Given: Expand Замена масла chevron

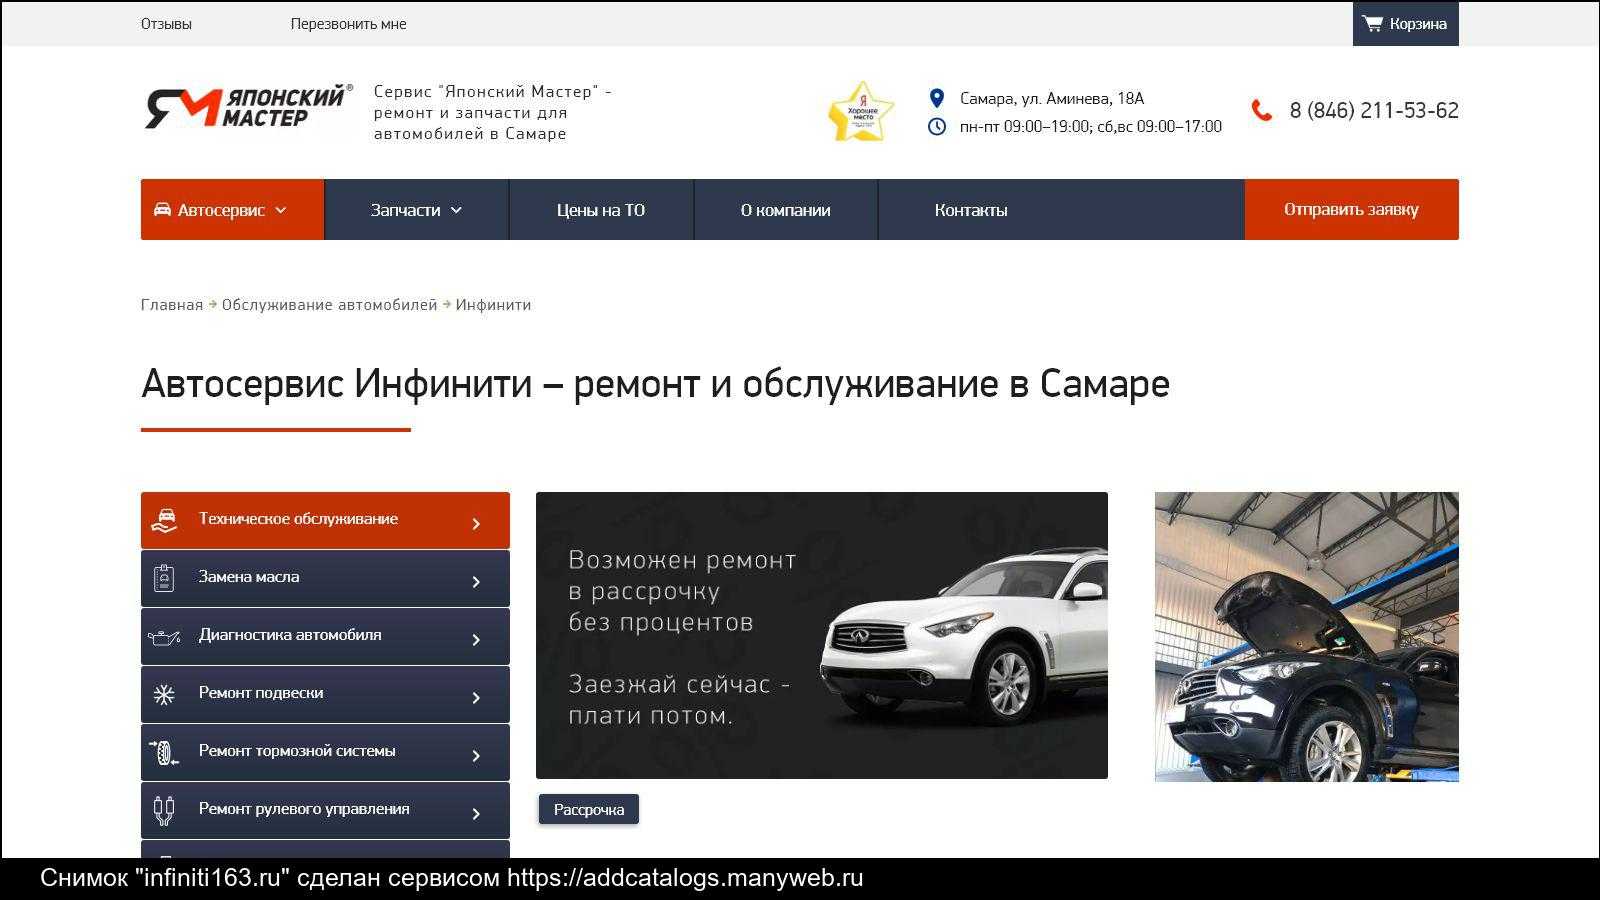Looking at the screenshot, I should [476, 581].
